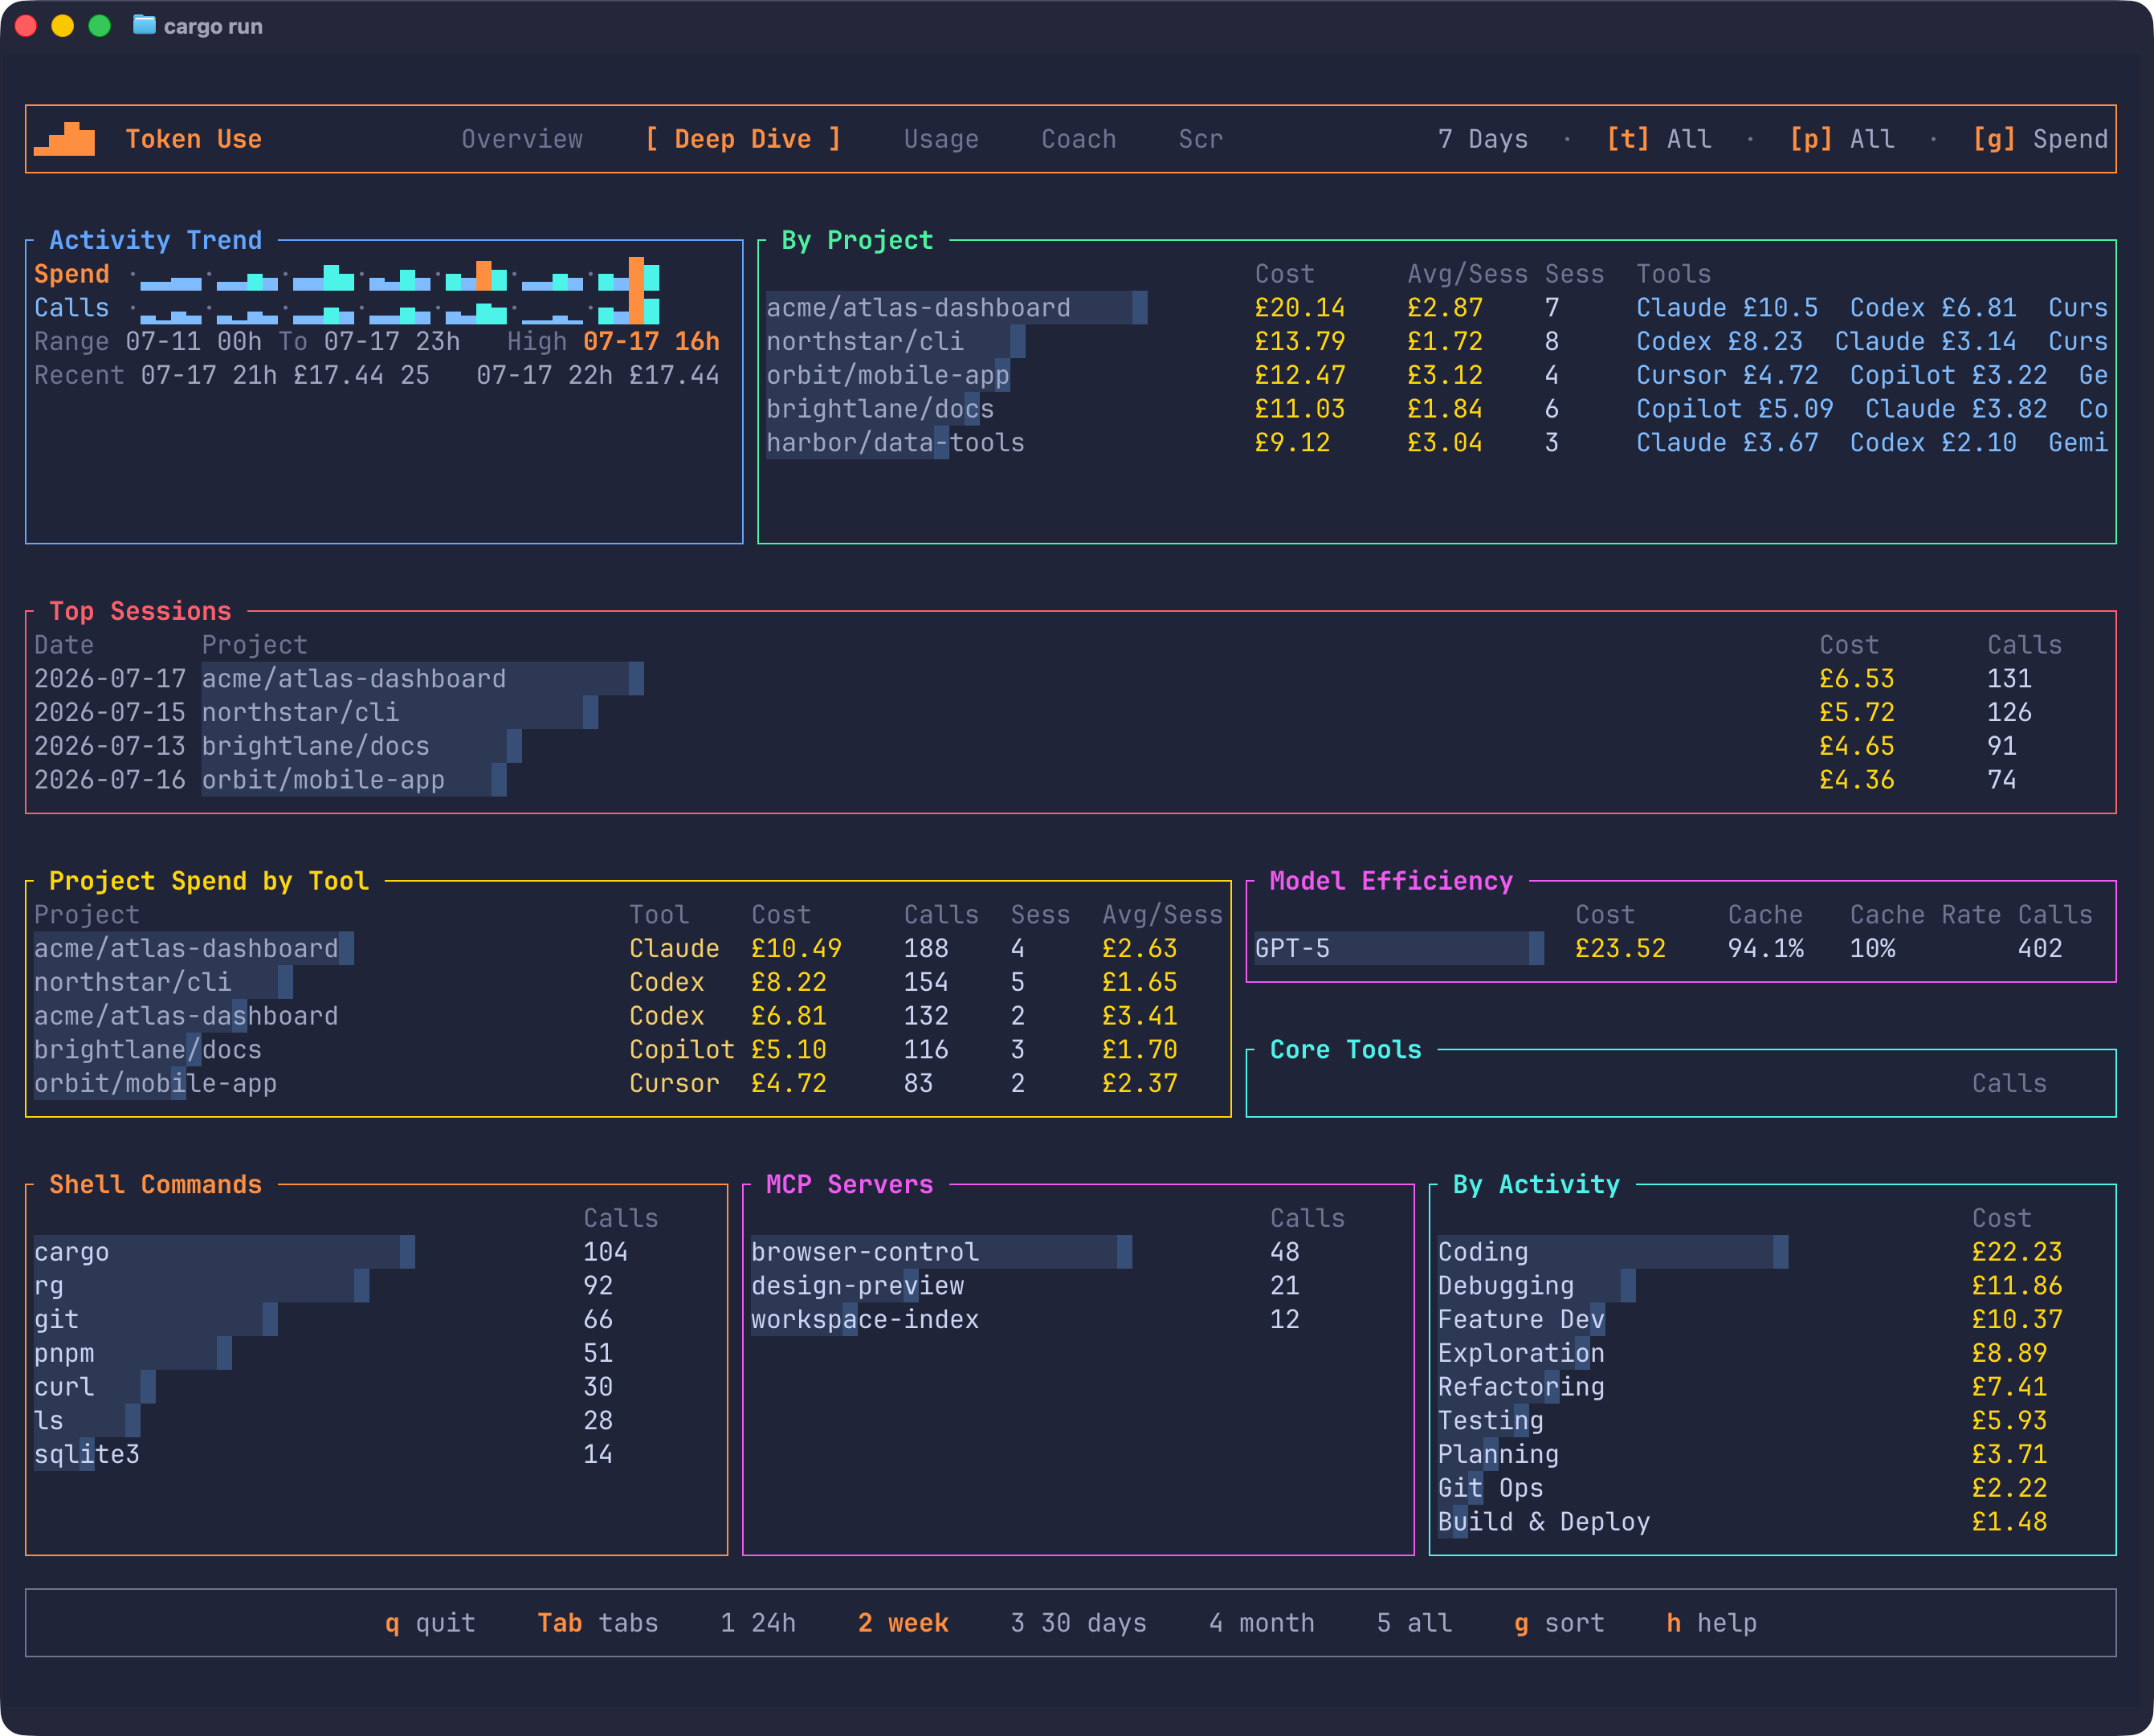The height and width of the screenshot is (1736, 2154).
Task: Go to the Coach tab
Action: point(1078,139)
